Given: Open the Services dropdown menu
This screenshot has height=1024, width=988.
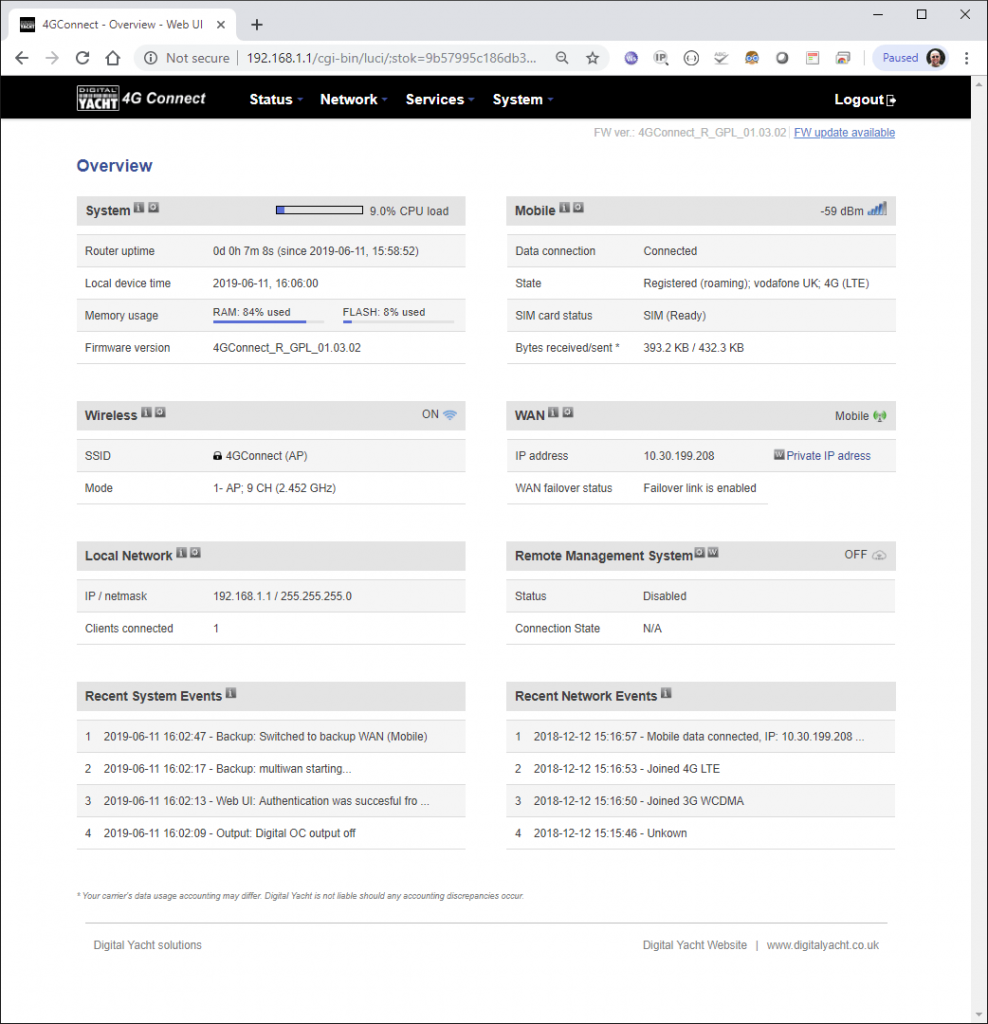Looking at the screenshot, I should pos(437,99).
